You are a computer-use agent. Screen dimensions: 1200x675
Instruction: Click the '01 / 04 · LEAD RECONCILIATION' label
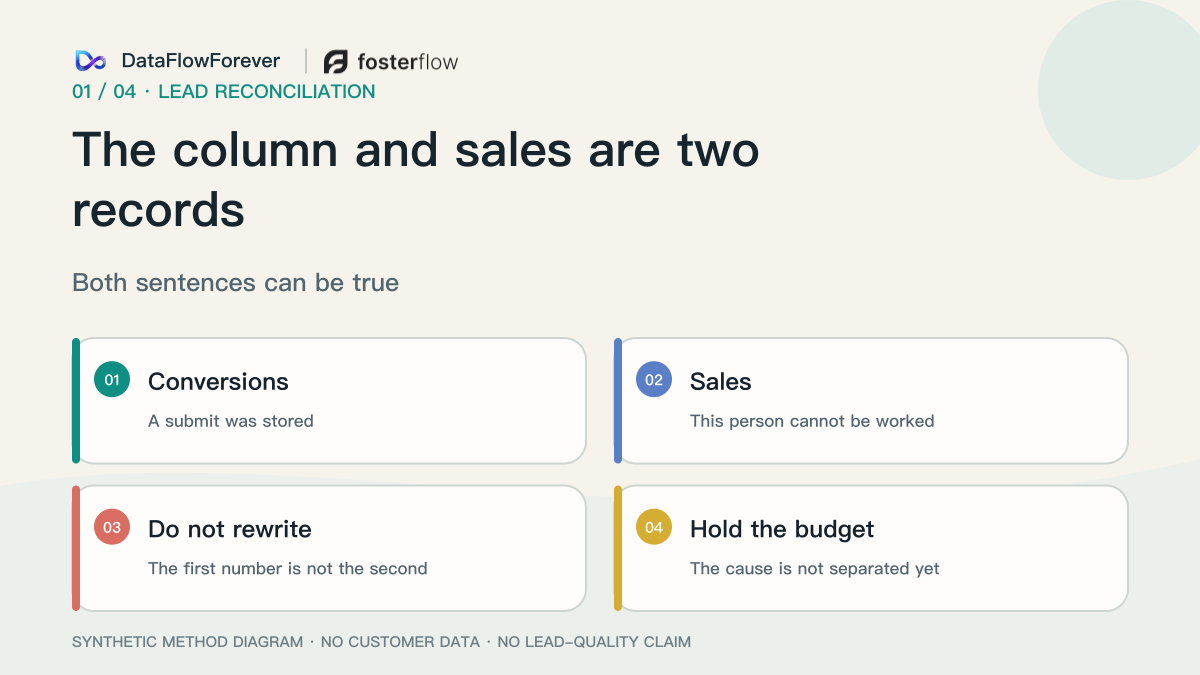click(x=224, y=92)
